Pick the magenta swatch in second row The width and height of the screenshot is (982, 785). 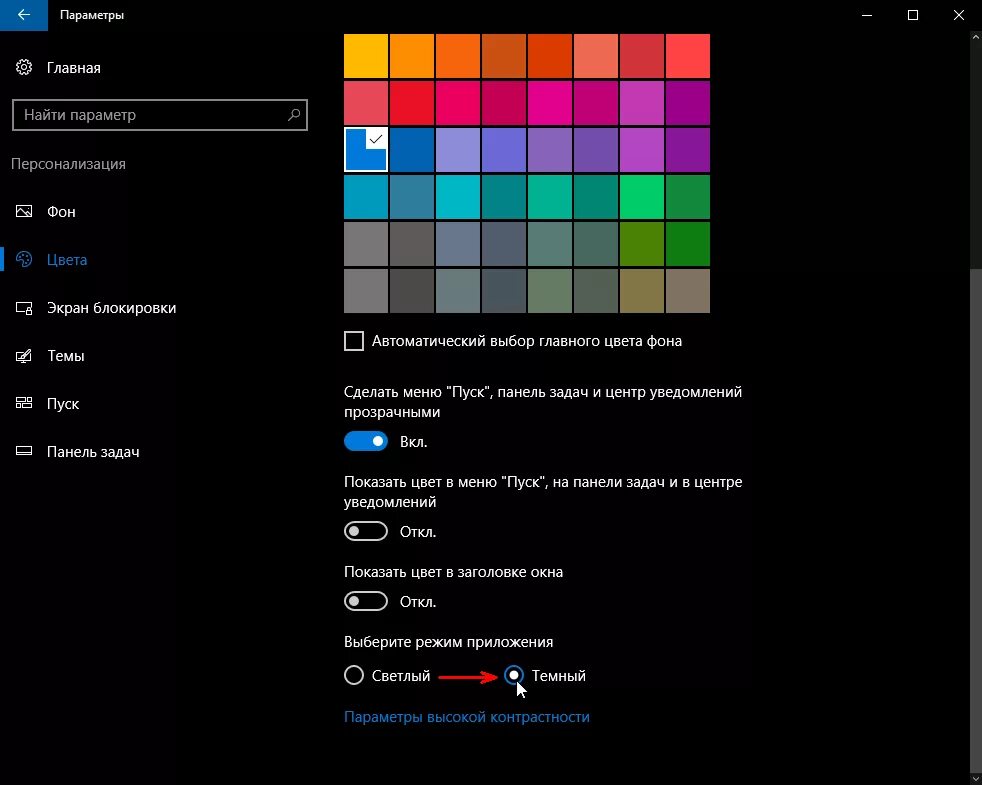point(550,103)
